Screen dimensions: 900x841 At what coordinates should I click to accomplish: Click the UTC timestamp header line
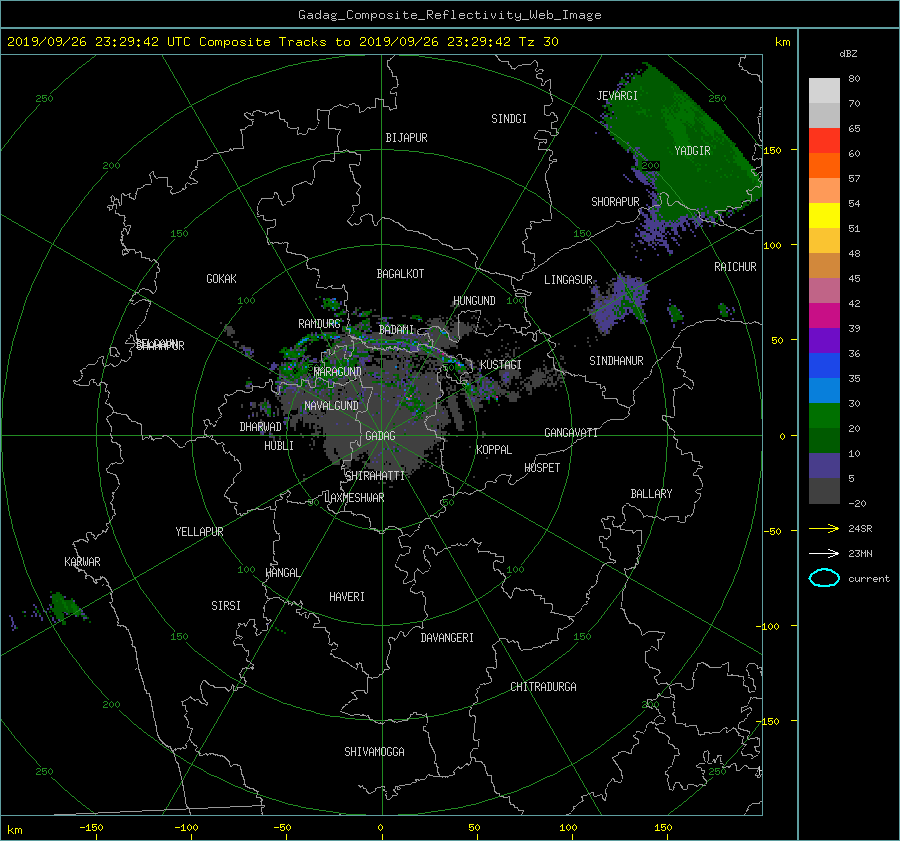(x=282, y=42)
